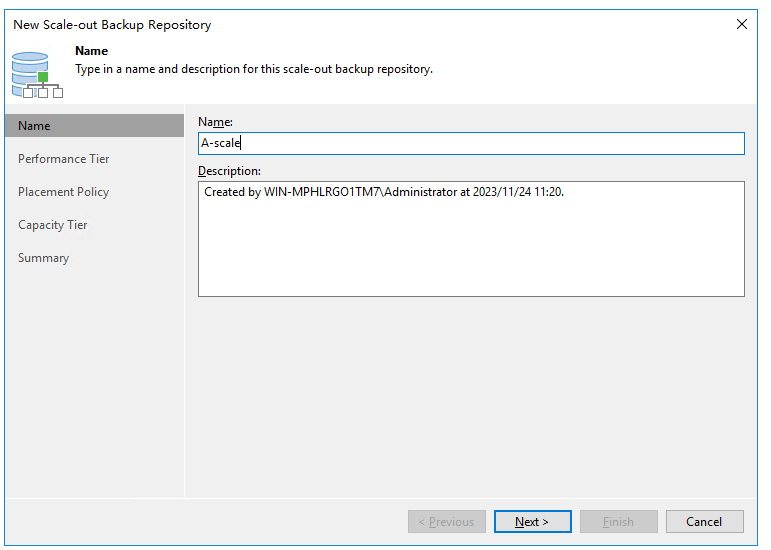Select the Name step in wizard sidebar
The image size is (771, 550).
pyautogui.click(x=94, y=126)
